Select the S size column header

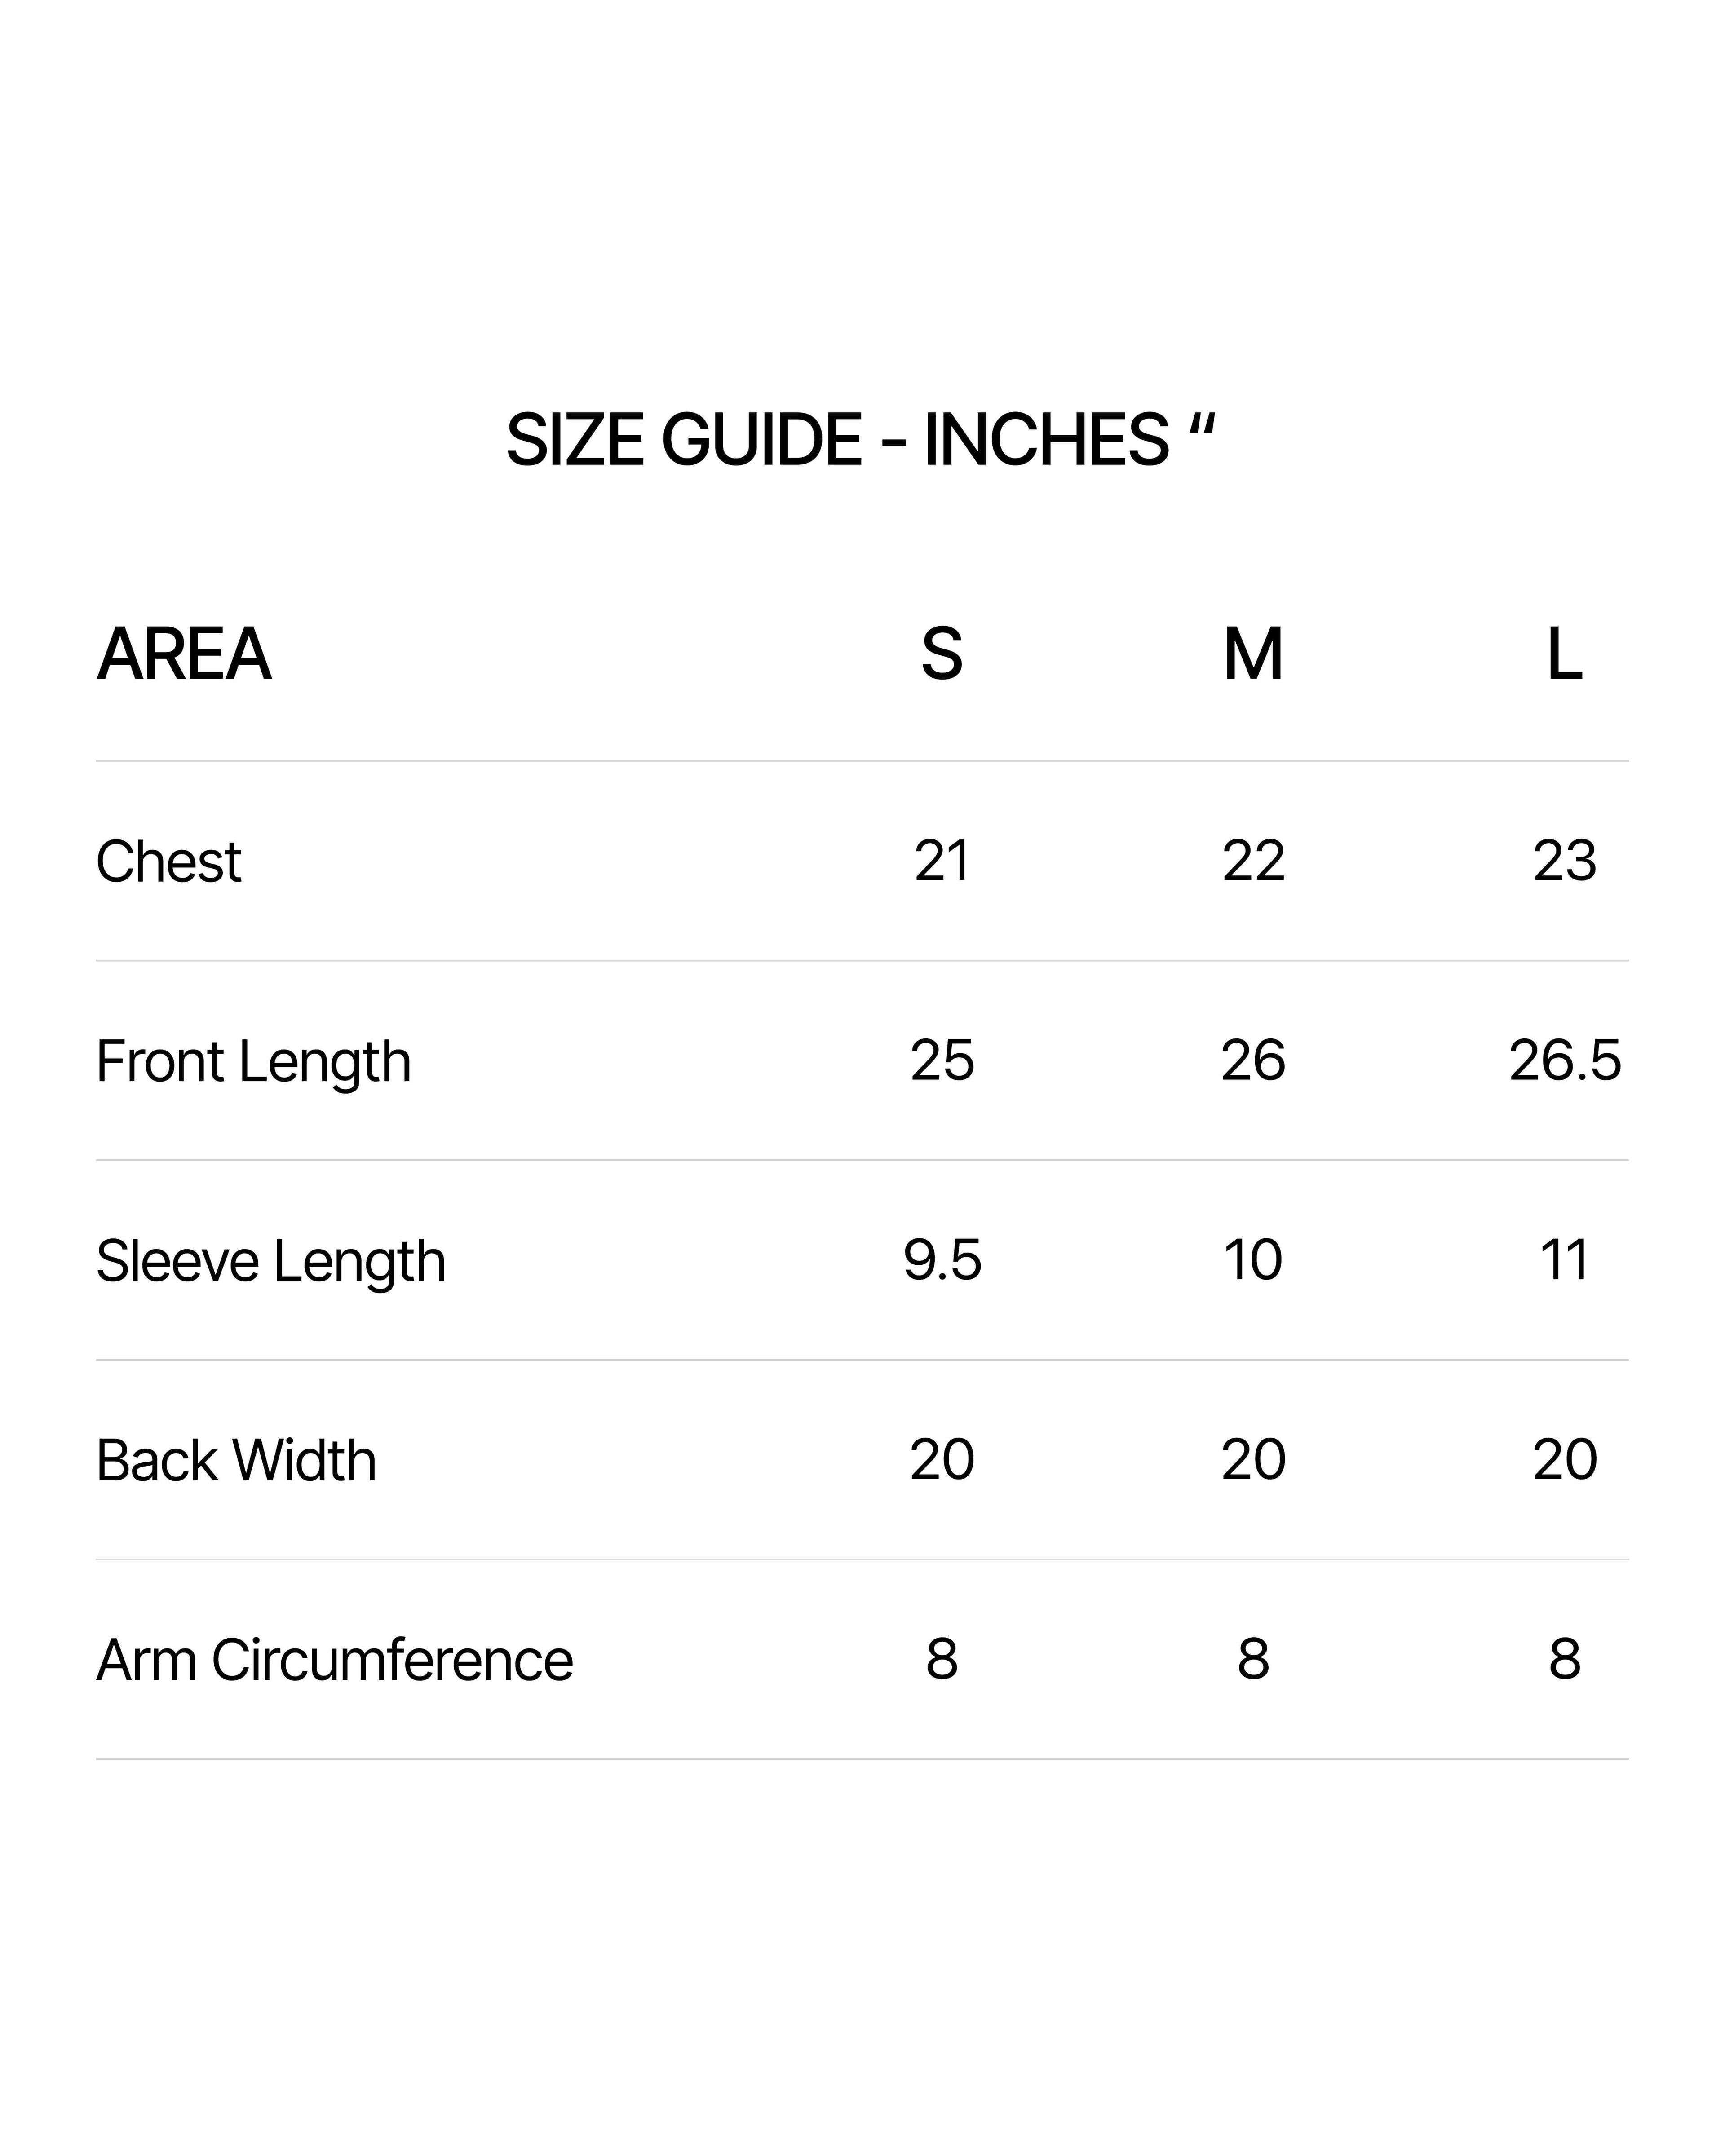942,655
